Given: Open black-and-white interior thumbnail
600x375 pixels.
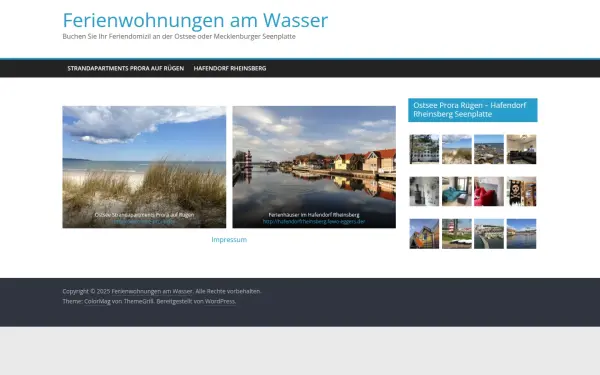Looking at the screenshot, I should click(424, 191).
